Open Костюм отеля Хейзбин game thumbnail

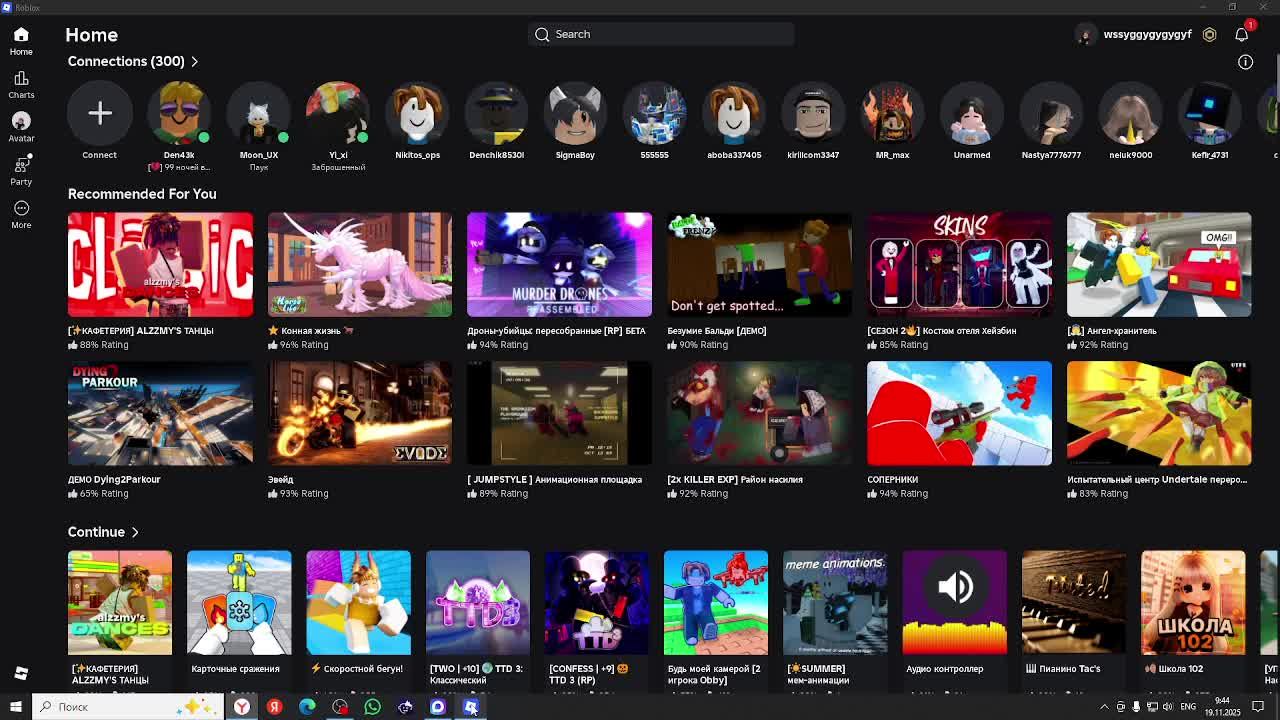[959, 265]
